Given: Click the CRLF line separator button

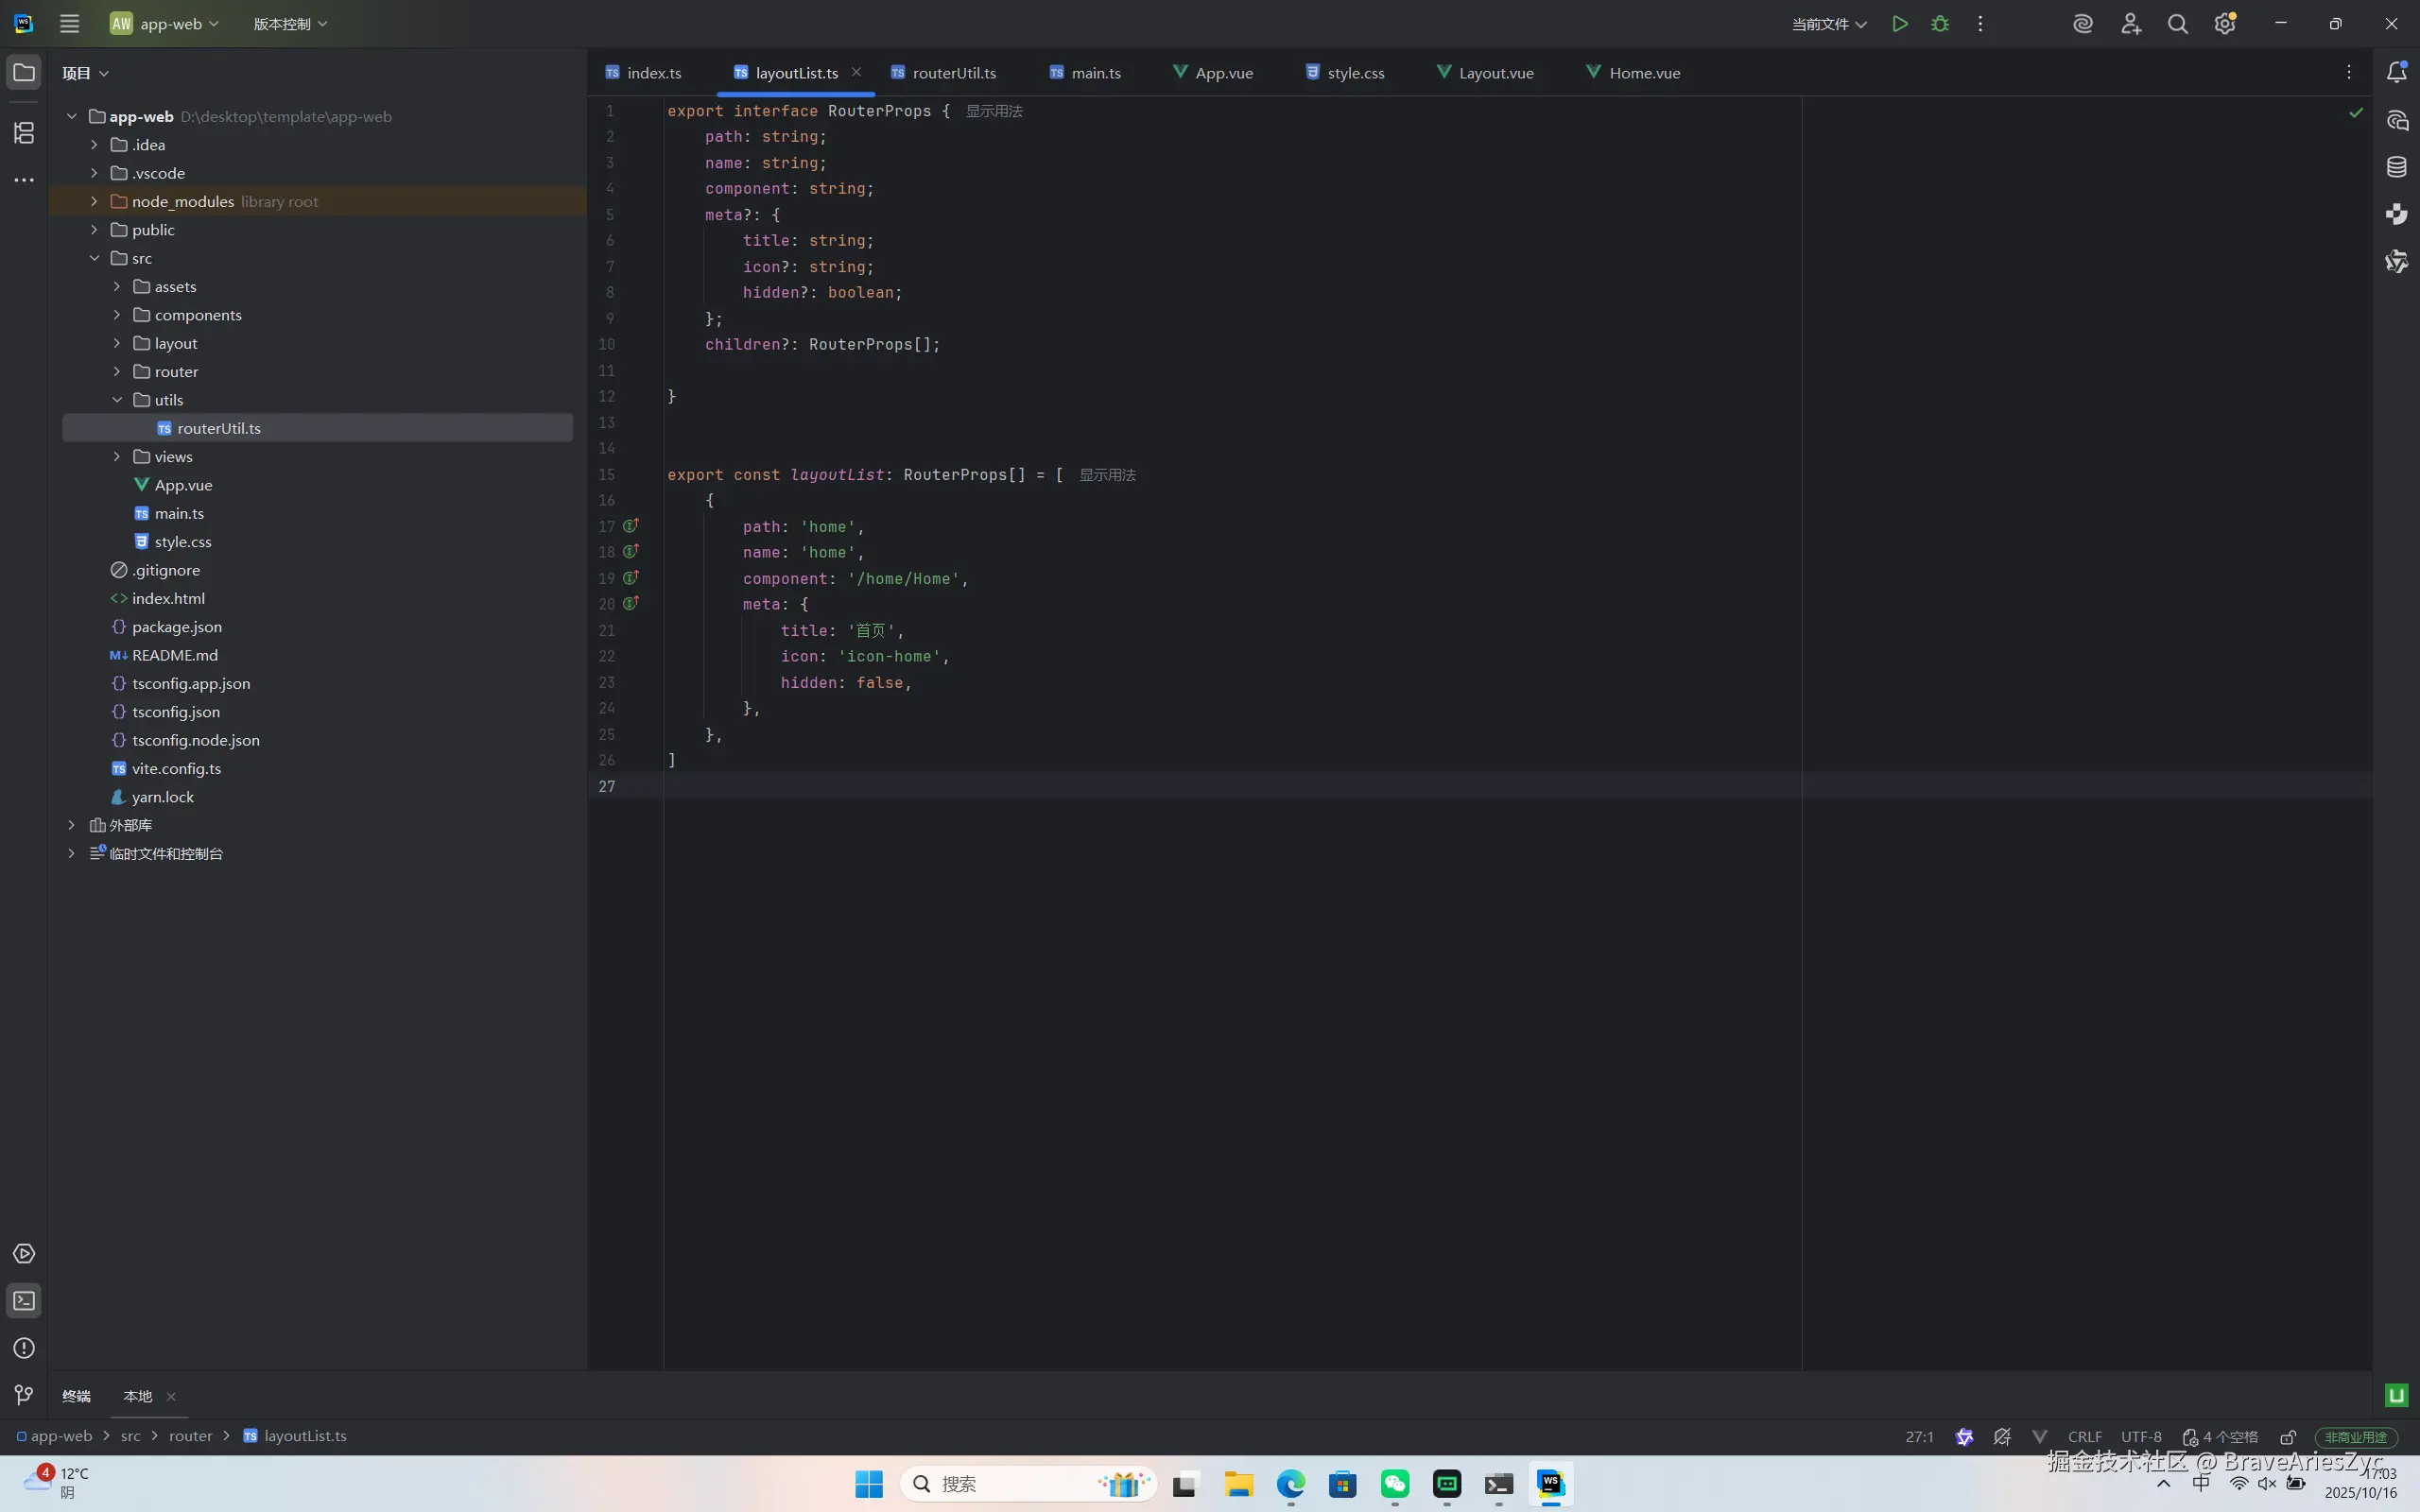Looking at the screenshot, I should point(2084,1437).
